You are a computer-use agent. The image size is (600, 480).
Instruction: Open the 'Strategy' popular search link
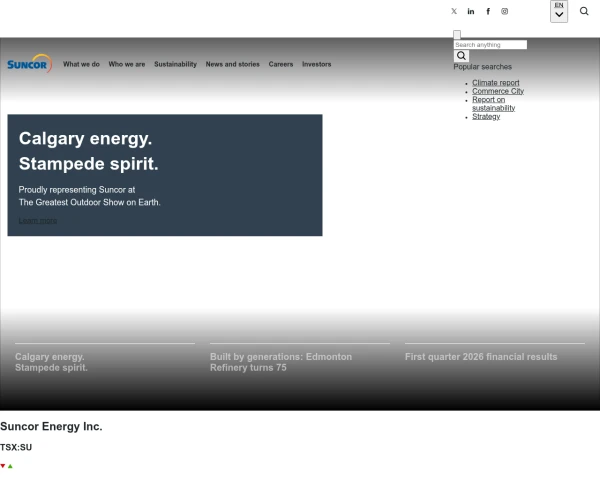[486, 116]
